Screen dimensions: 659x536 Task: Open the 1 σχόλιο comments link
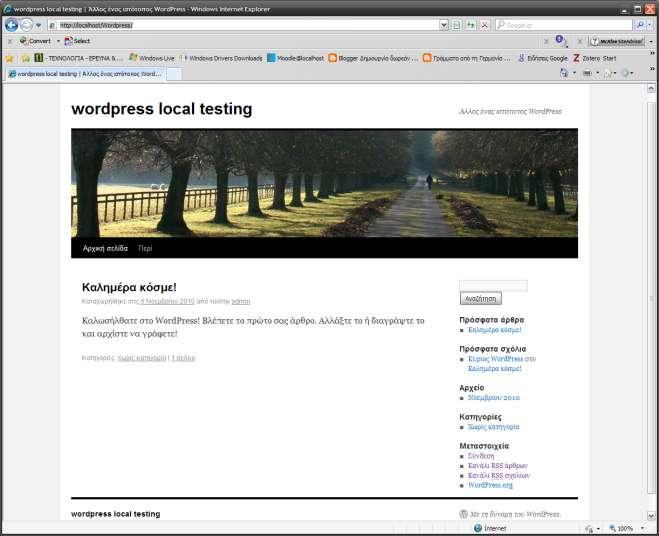(183, 358)
